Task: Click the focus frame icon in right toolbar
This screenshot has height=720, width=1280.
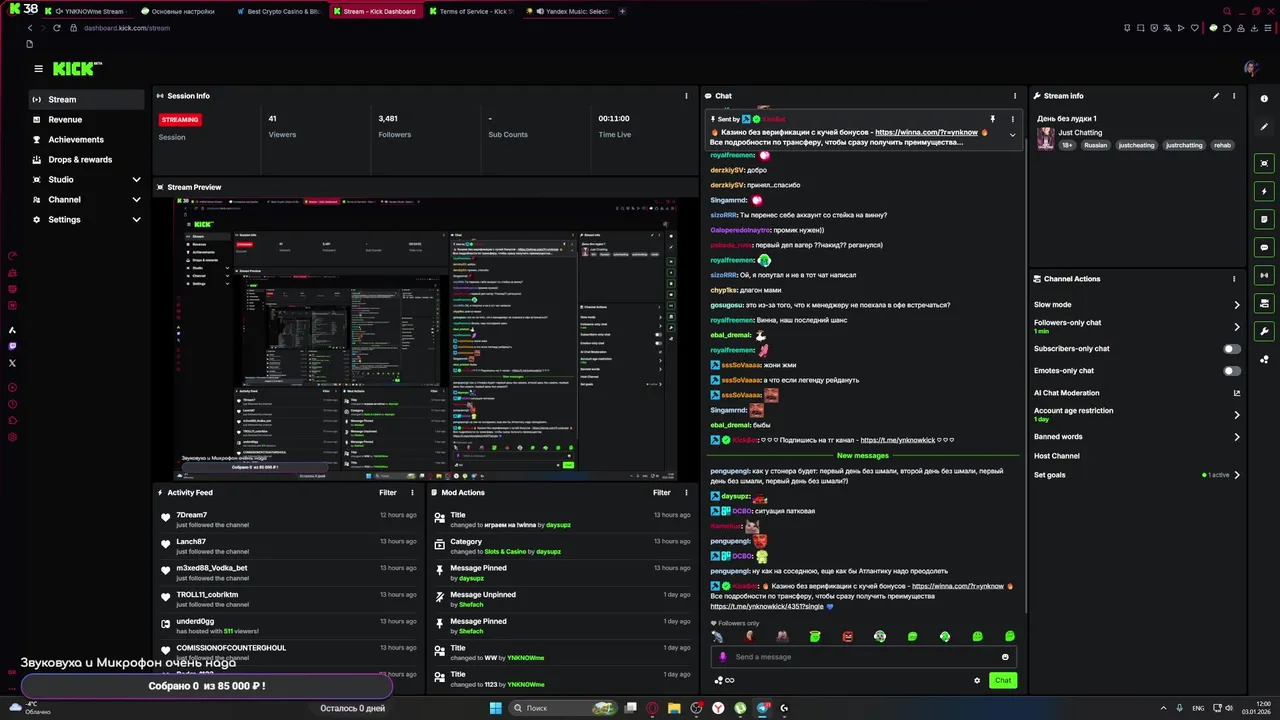Action: point(1264,163)
